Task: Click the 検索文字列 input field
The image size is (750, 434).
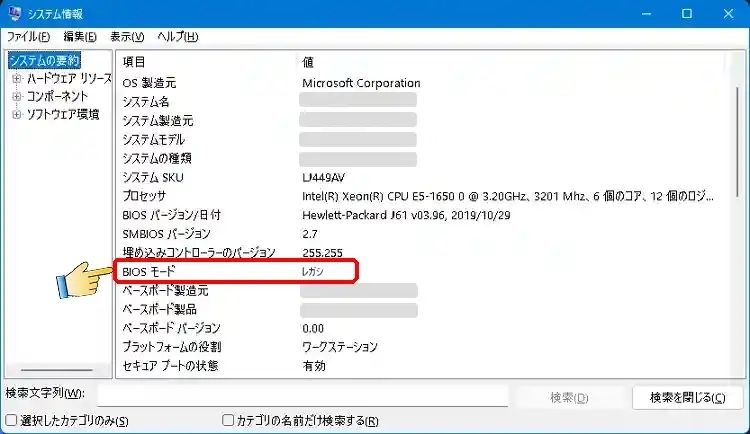Action: click(x=303, y=396)
